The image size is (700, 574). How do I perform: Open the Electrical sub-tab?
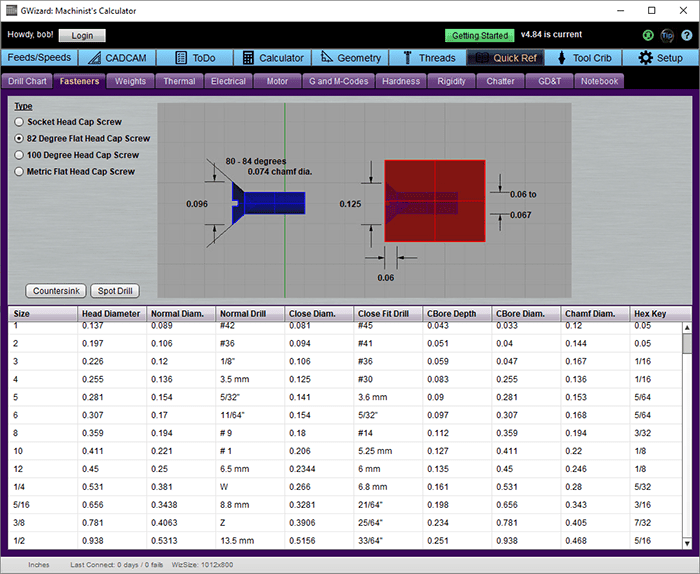click(x=228, y=81)
